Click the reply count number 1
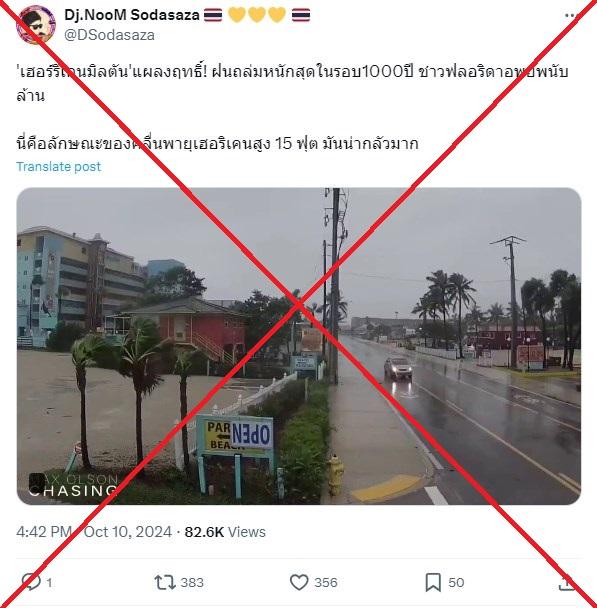Viewport: 597px width, 608px height. (49, 582)
